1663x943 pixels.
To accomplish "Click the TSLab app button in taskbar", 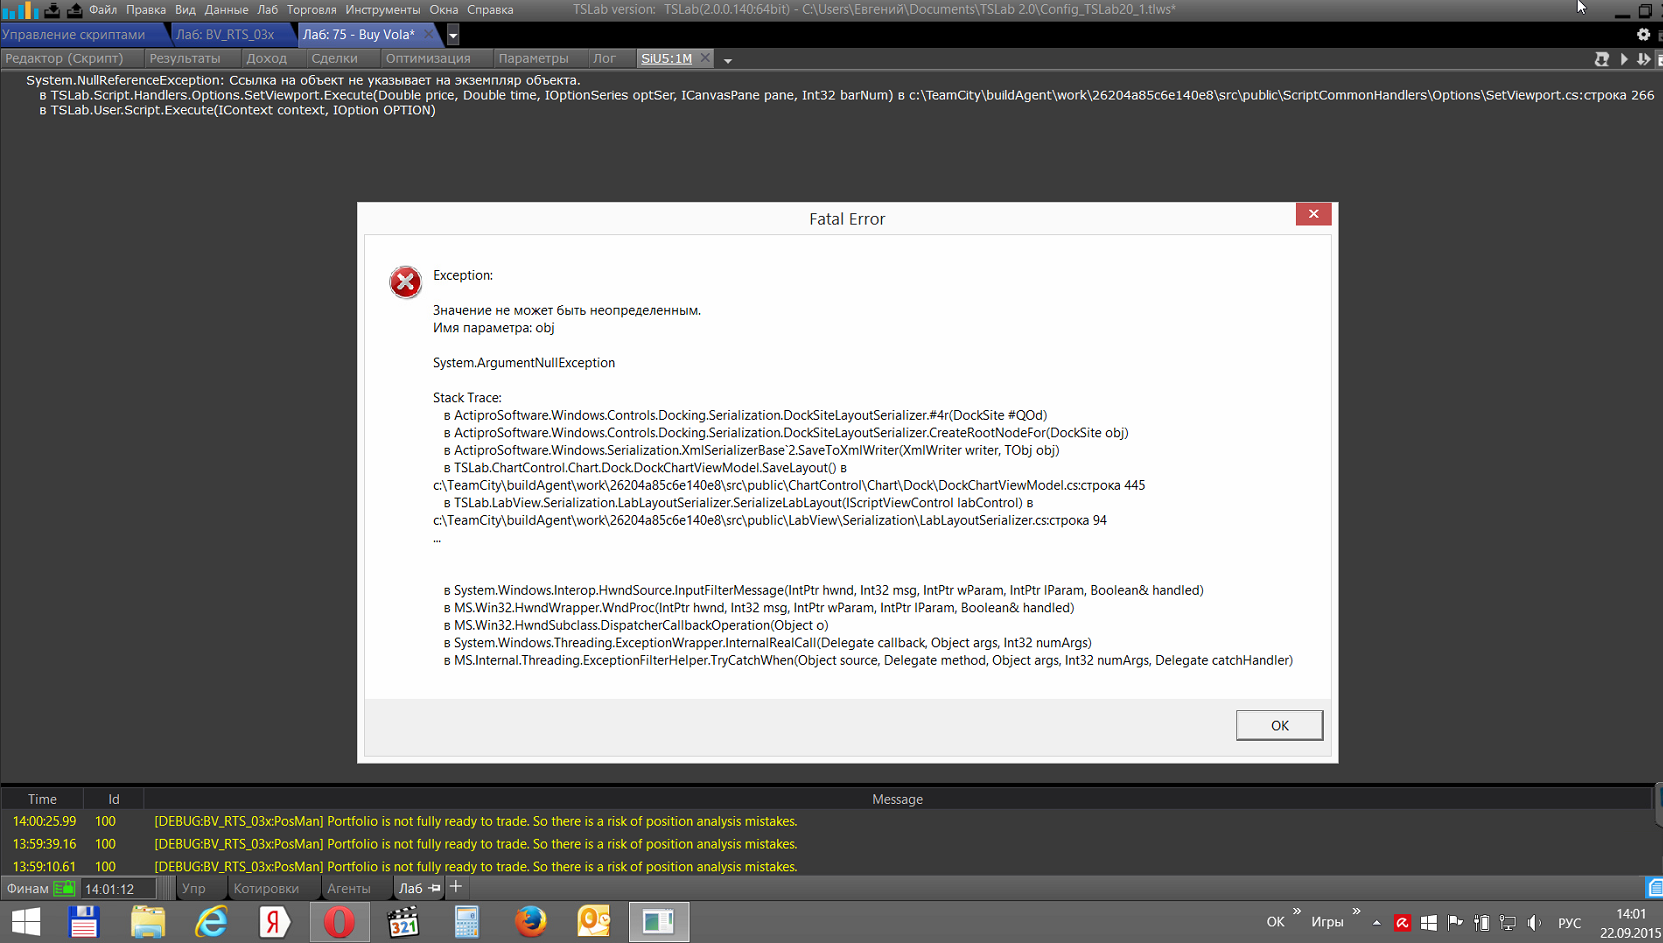I will click(x=659, y=922).
